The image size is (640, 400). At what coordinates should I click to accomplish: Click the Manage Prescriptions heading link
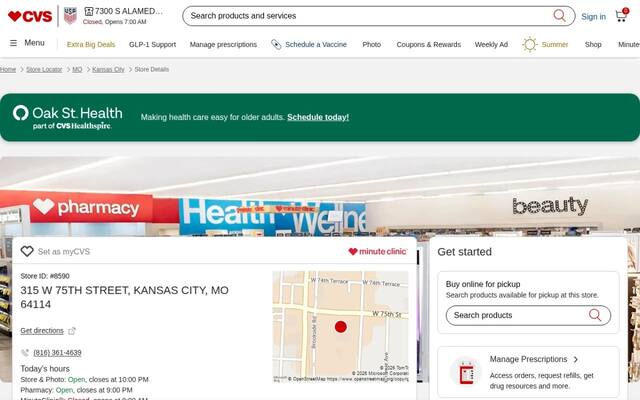[x=528, y=359]
